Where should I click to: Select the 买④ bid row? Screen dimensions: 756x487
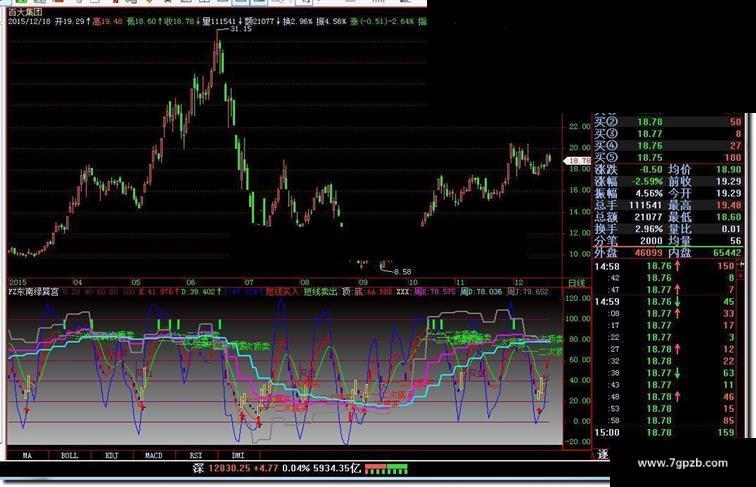tap(669, 146)
